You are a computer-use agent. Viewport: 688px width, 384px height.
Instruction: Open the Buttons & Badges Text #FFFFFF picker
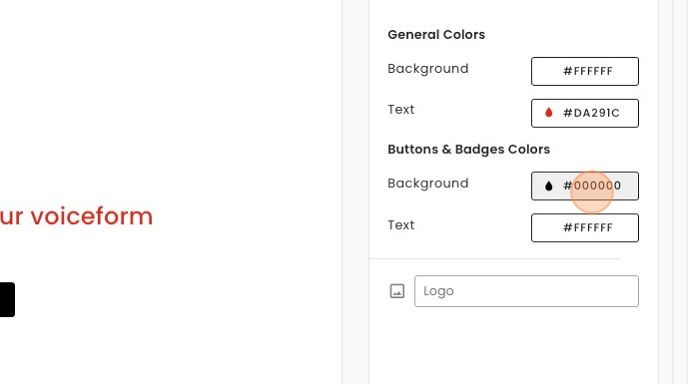pyautogui.click(x=585, y=228)
